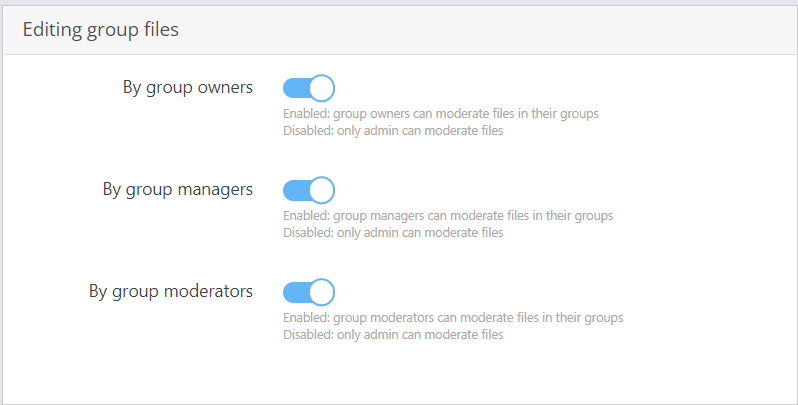Screen dimensions: 798x405
Task: Click blue track of group moderators switch
Action: (296, 292)
